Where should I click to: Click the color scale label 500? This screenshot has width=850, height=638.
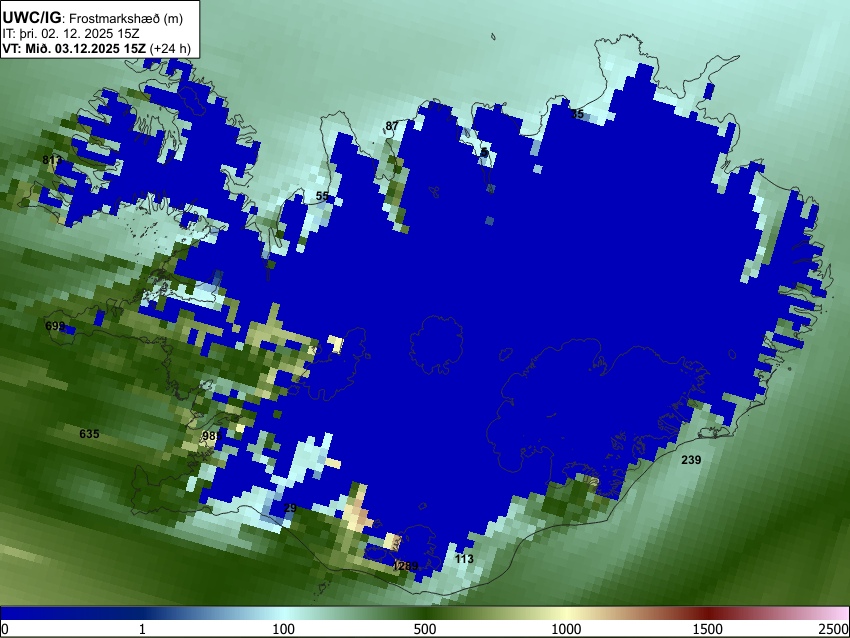point(425,629)
